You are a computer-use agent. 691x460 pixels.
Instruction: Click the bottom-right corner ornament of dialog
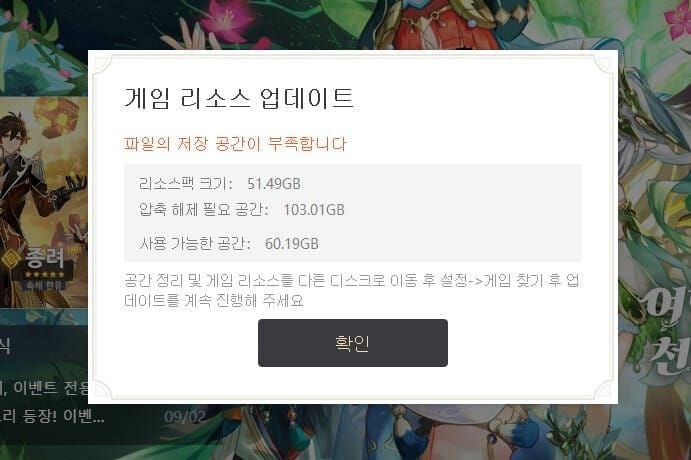(x=603, y=389)
